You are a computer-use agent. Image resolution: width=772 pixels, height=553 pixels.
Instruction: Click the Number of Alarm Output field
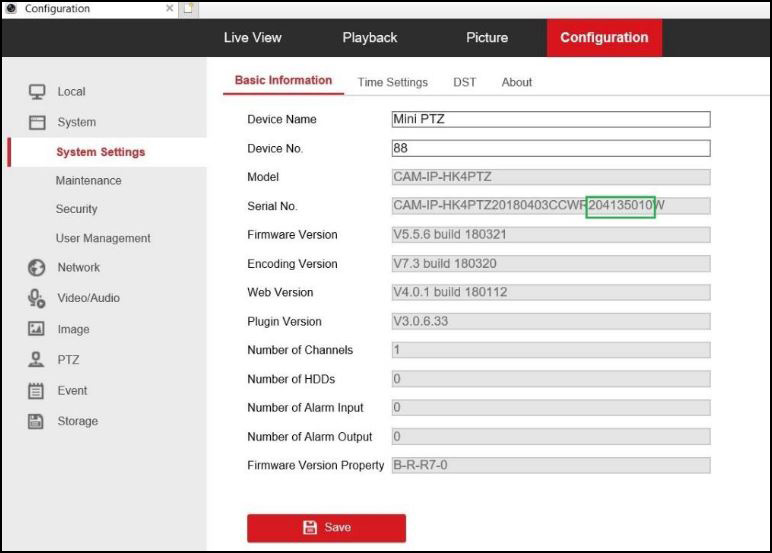click(x=551, y=436)
